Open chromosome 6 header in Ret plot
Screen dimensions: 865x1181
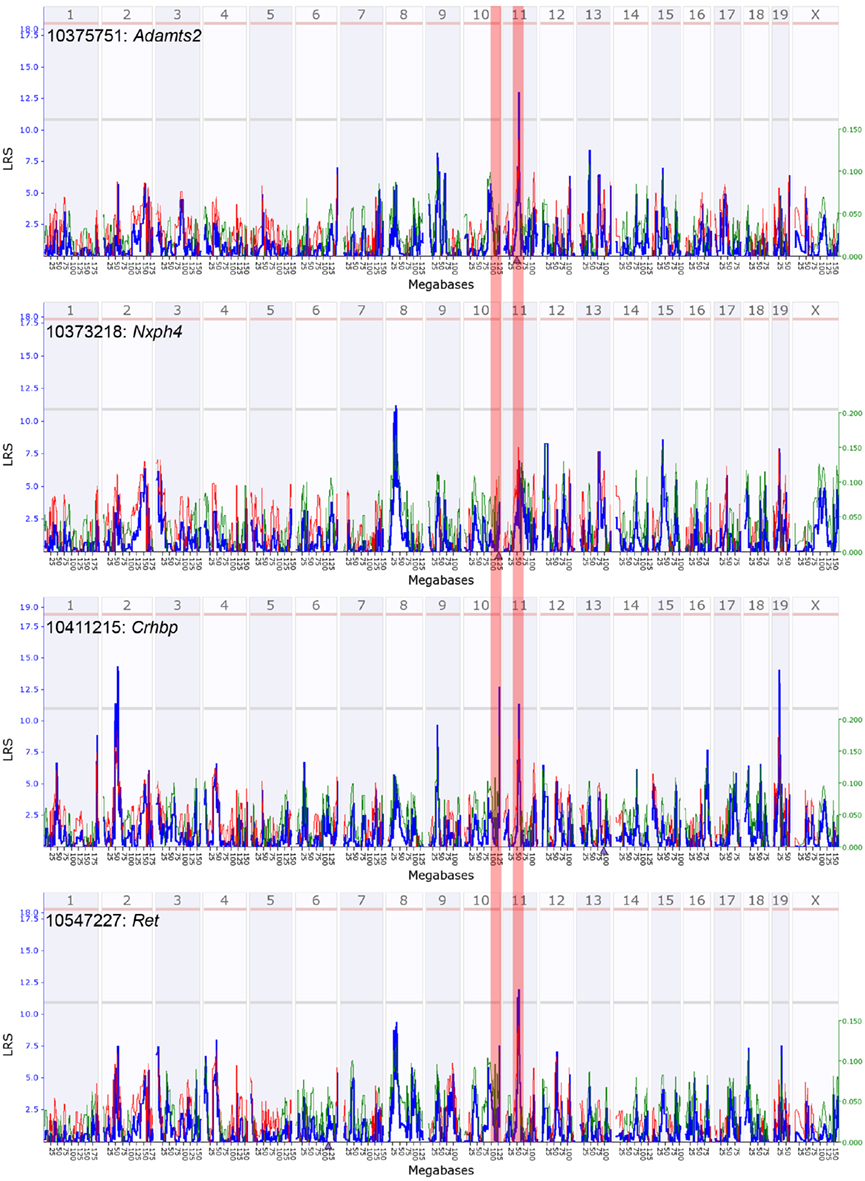(316, 900)
